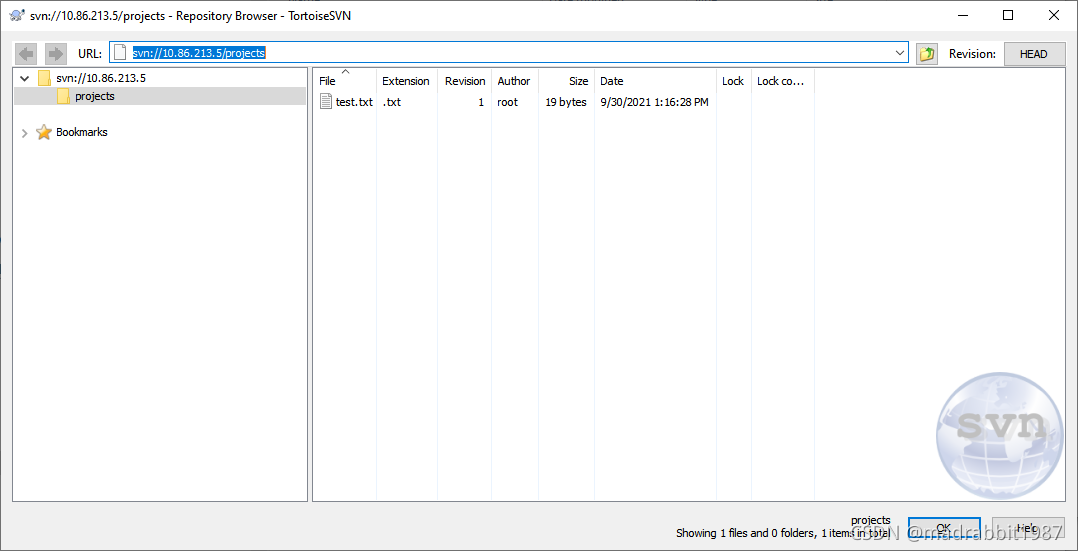
Task: Expand the Bookmarks tree node
Action: pyautogui.click(x=25, y=133)
